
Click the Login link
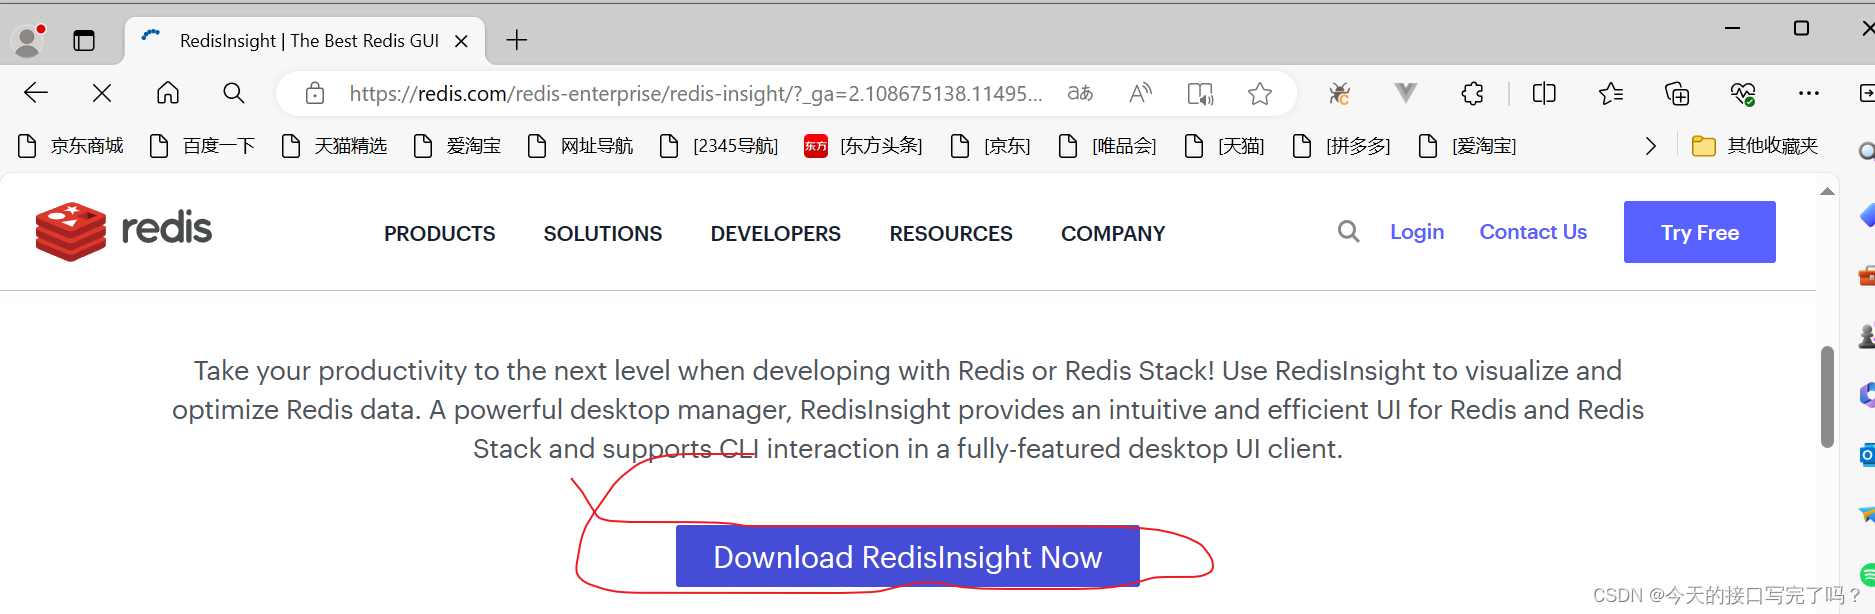tap(1417, 232)
